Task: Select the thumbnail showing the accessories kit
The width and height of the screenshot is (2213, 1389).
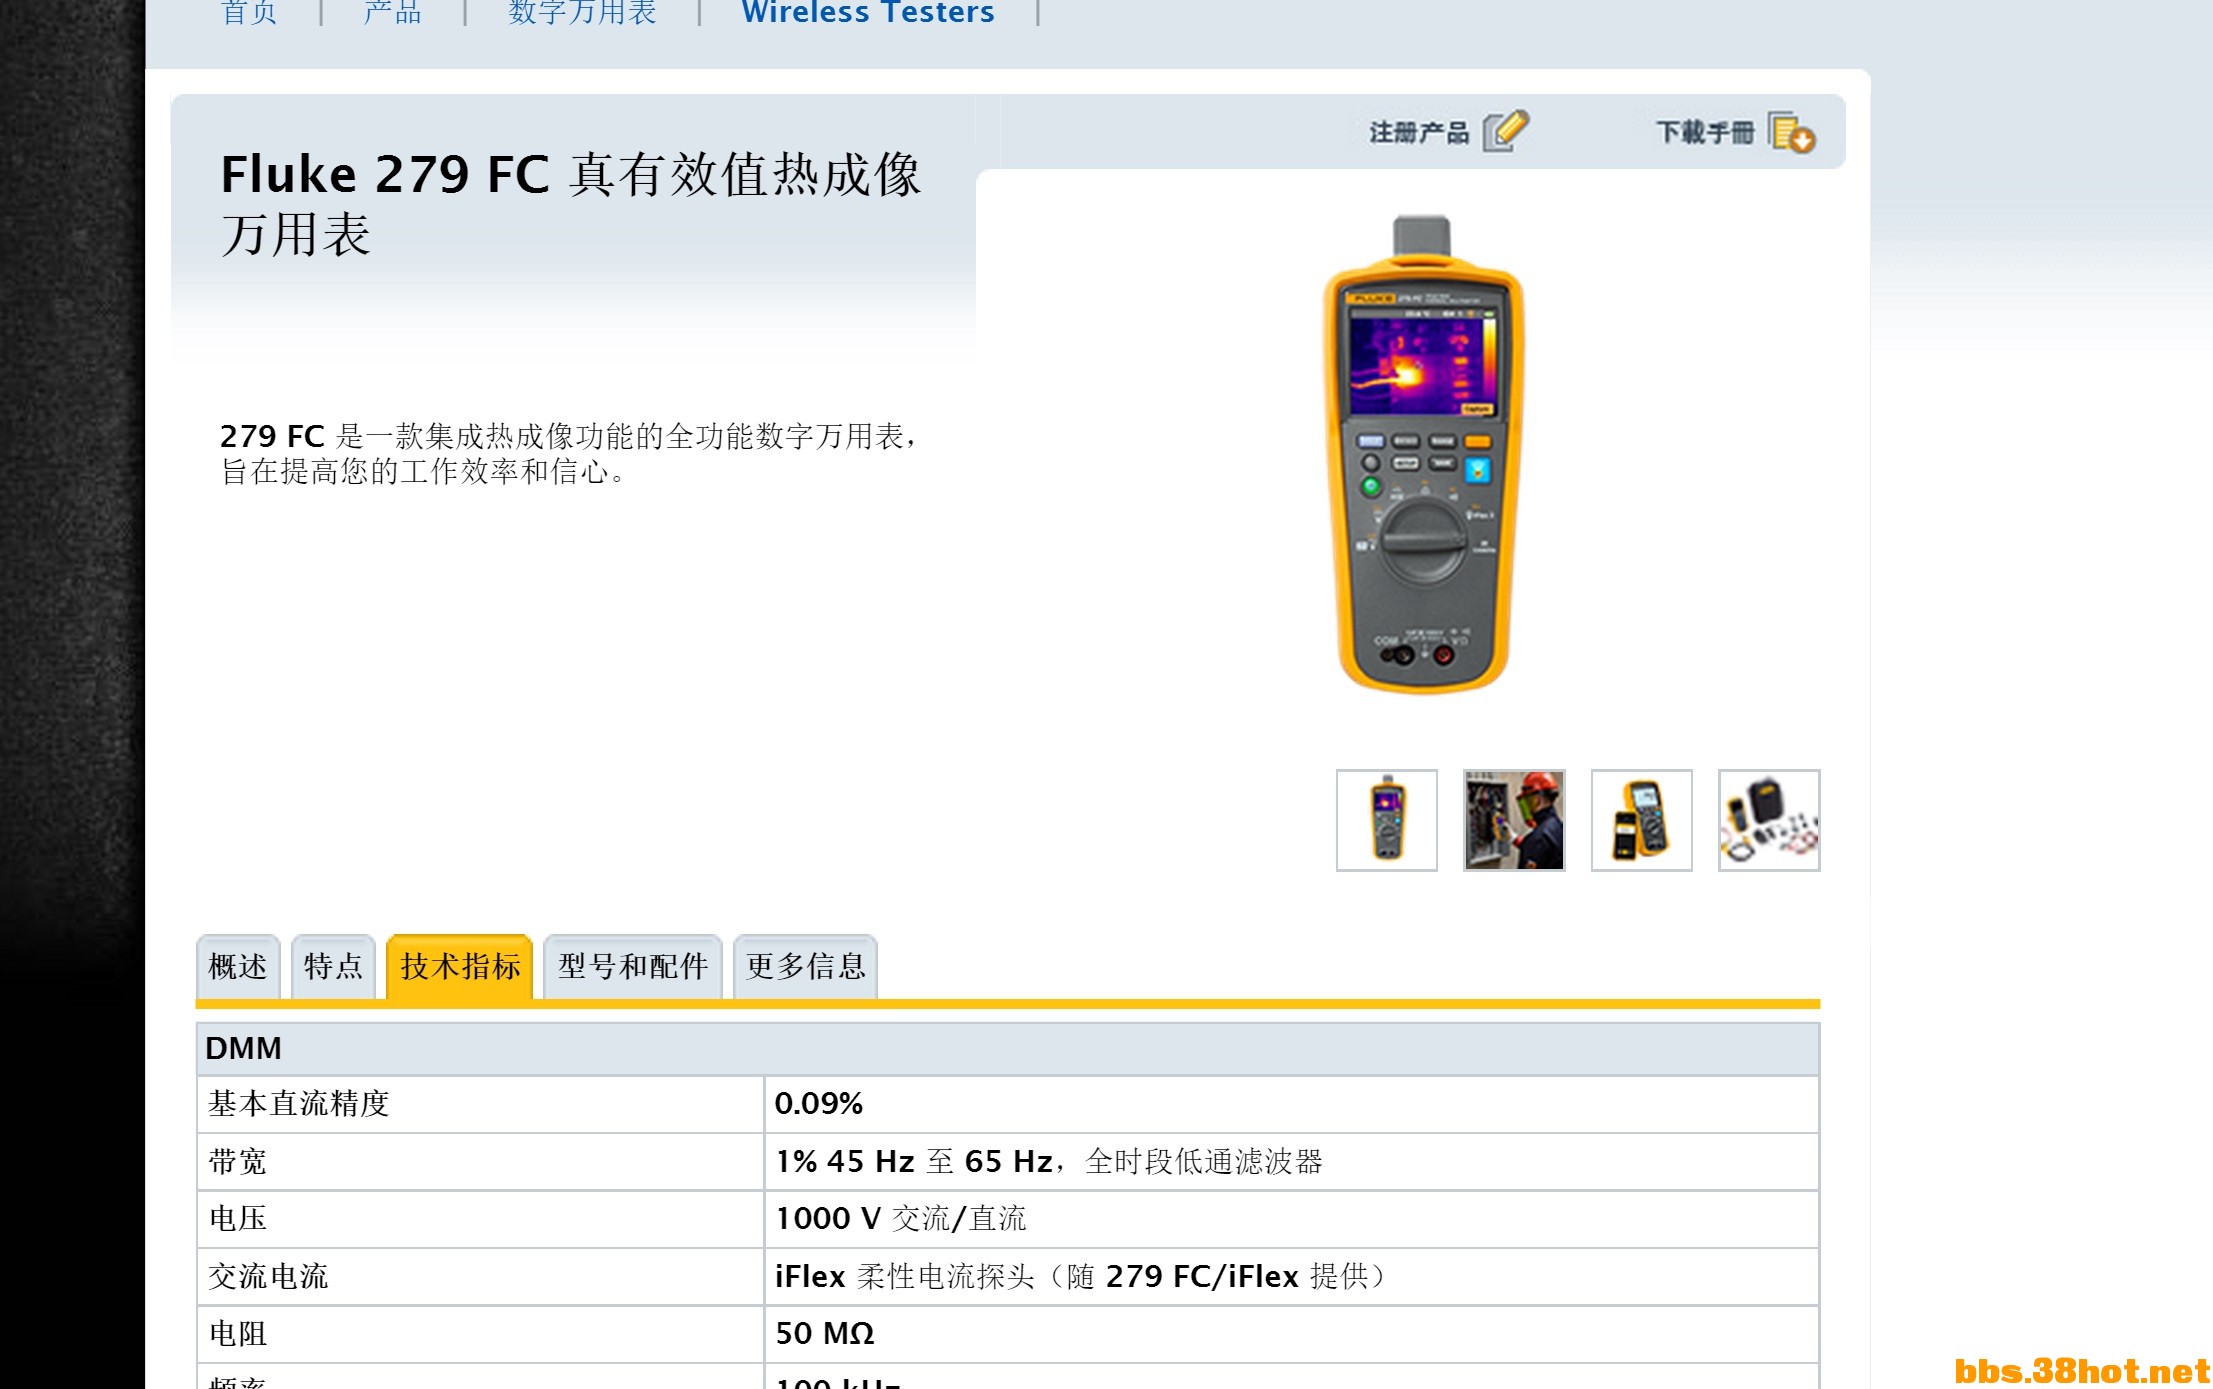Action: 1769,820
